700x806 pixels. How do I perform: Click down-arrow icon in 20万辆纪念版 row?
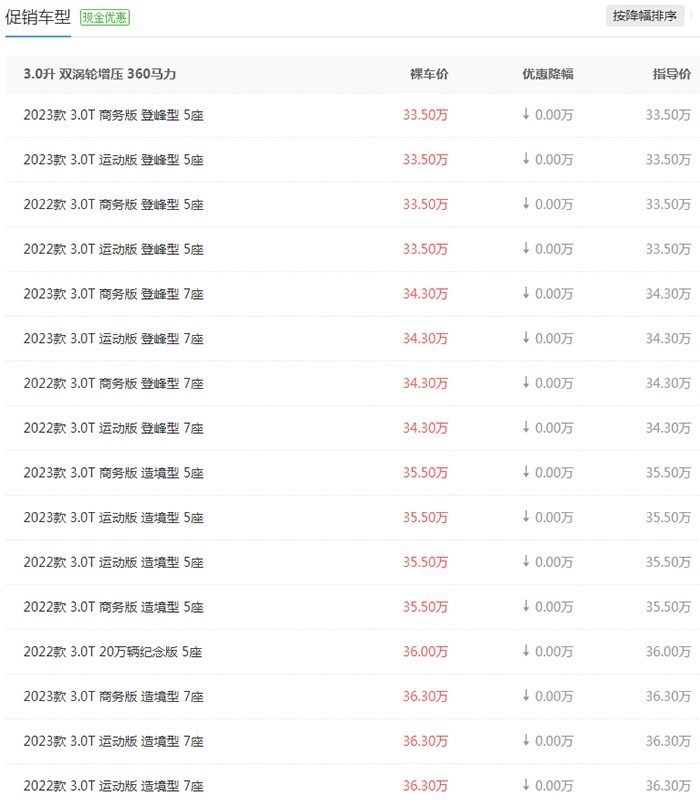click(526, 651)
